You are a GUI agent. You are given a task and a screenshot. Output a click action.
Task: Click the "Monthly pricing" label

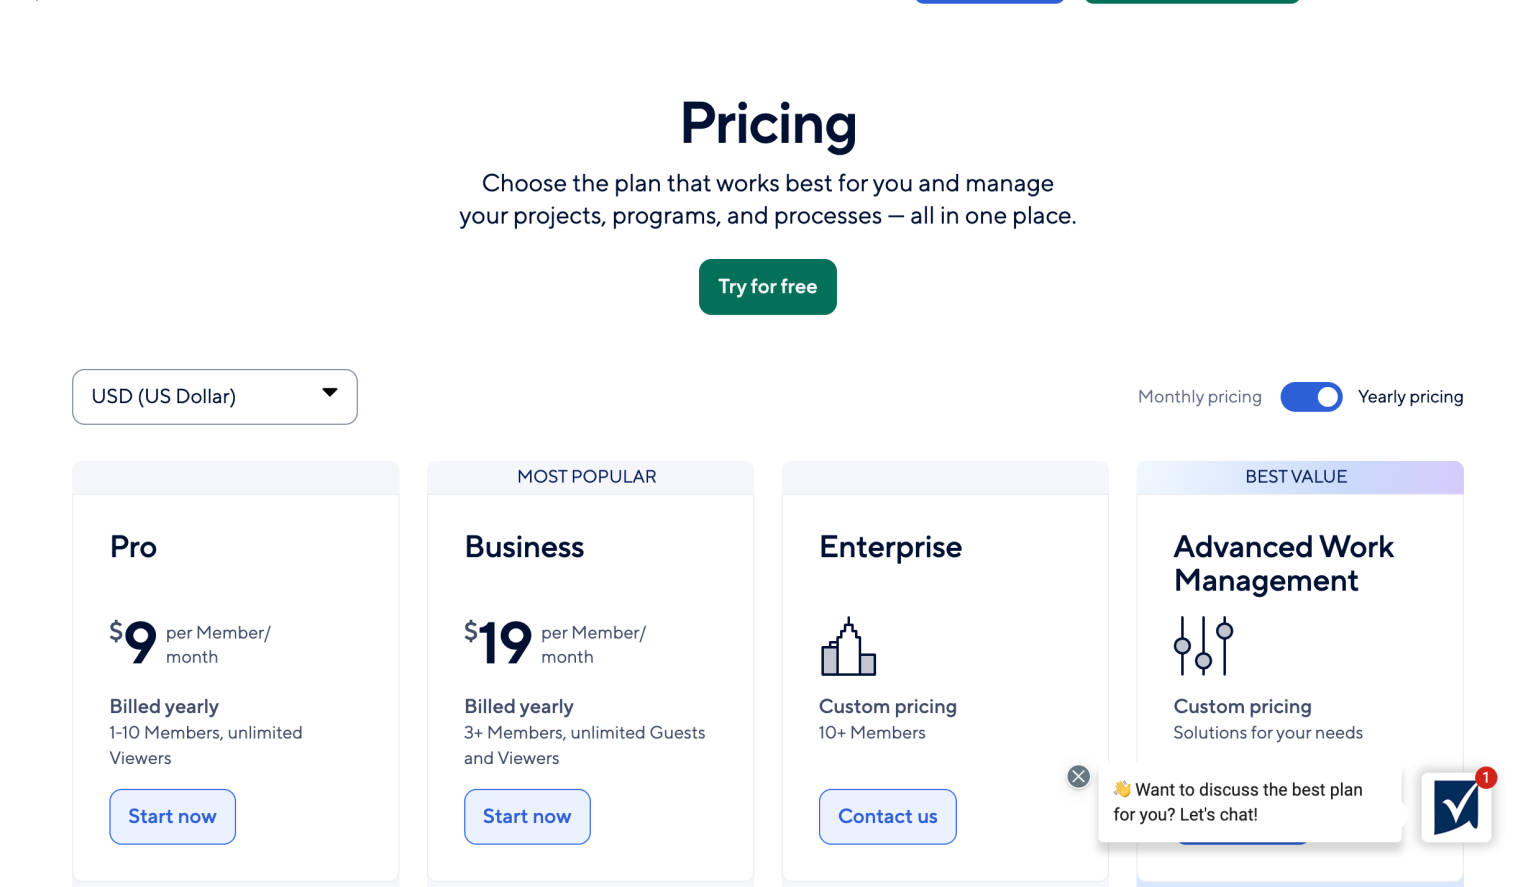coord(1199,397)
